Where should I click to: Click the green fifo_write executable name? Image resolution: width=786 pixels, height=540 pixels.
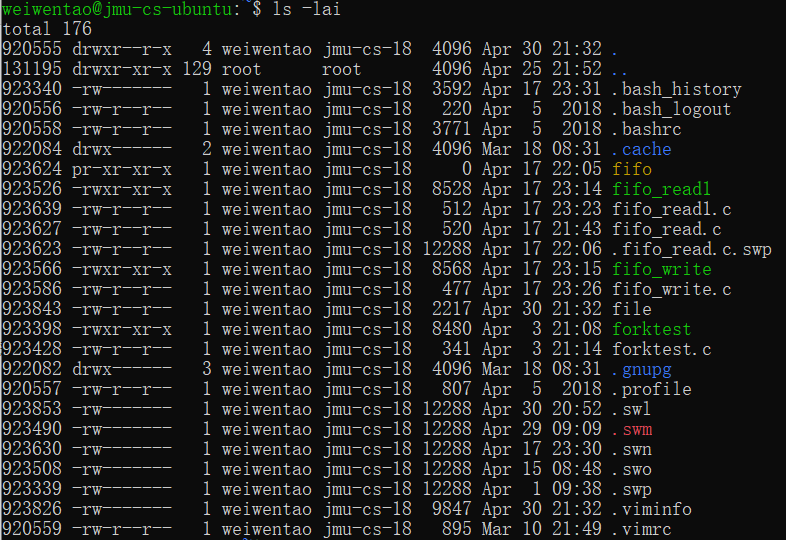pyautogui.click(x=662, y=270)
